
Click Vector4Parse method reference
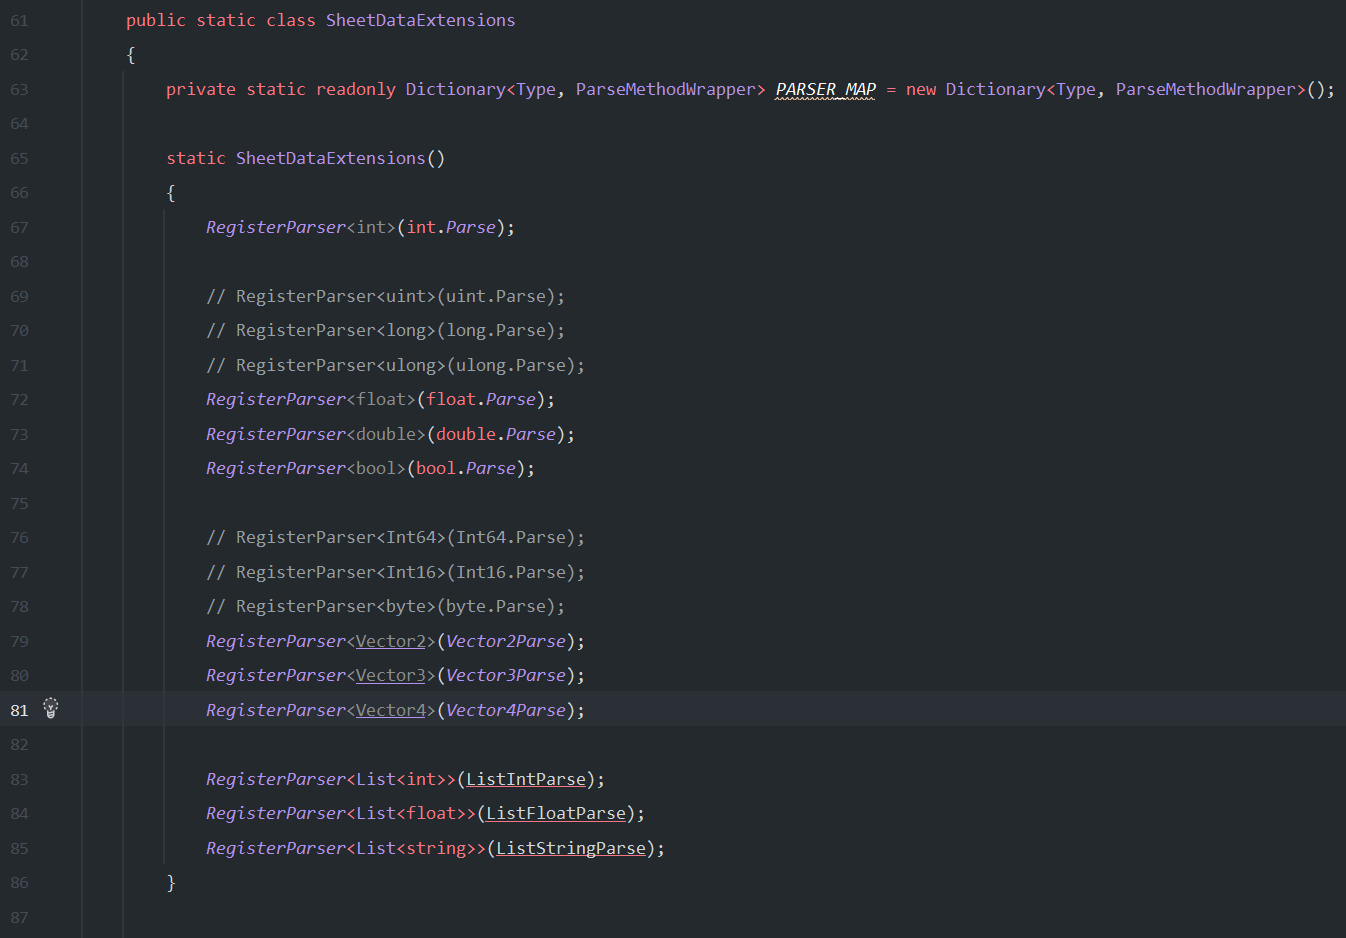[506, 710]
